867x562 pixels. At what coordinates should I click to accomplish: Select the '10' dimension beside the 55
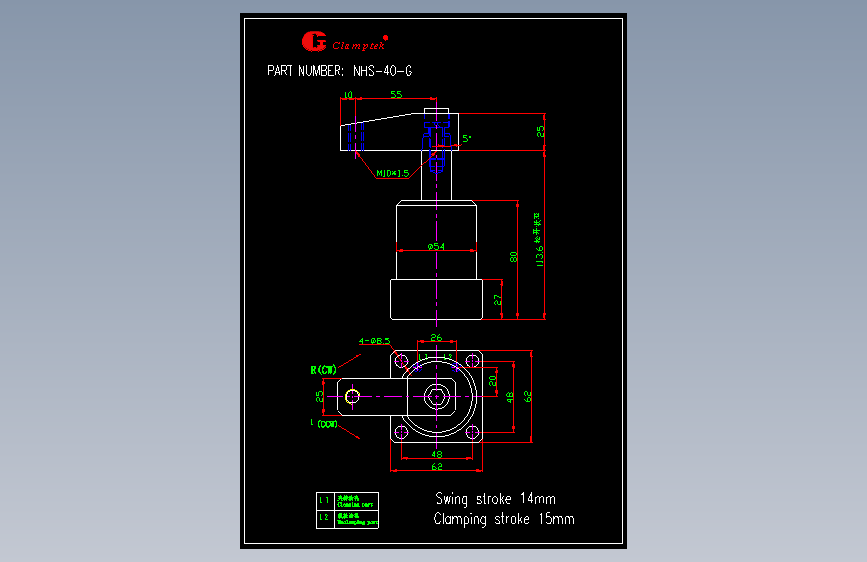click(x=348, y=95)
